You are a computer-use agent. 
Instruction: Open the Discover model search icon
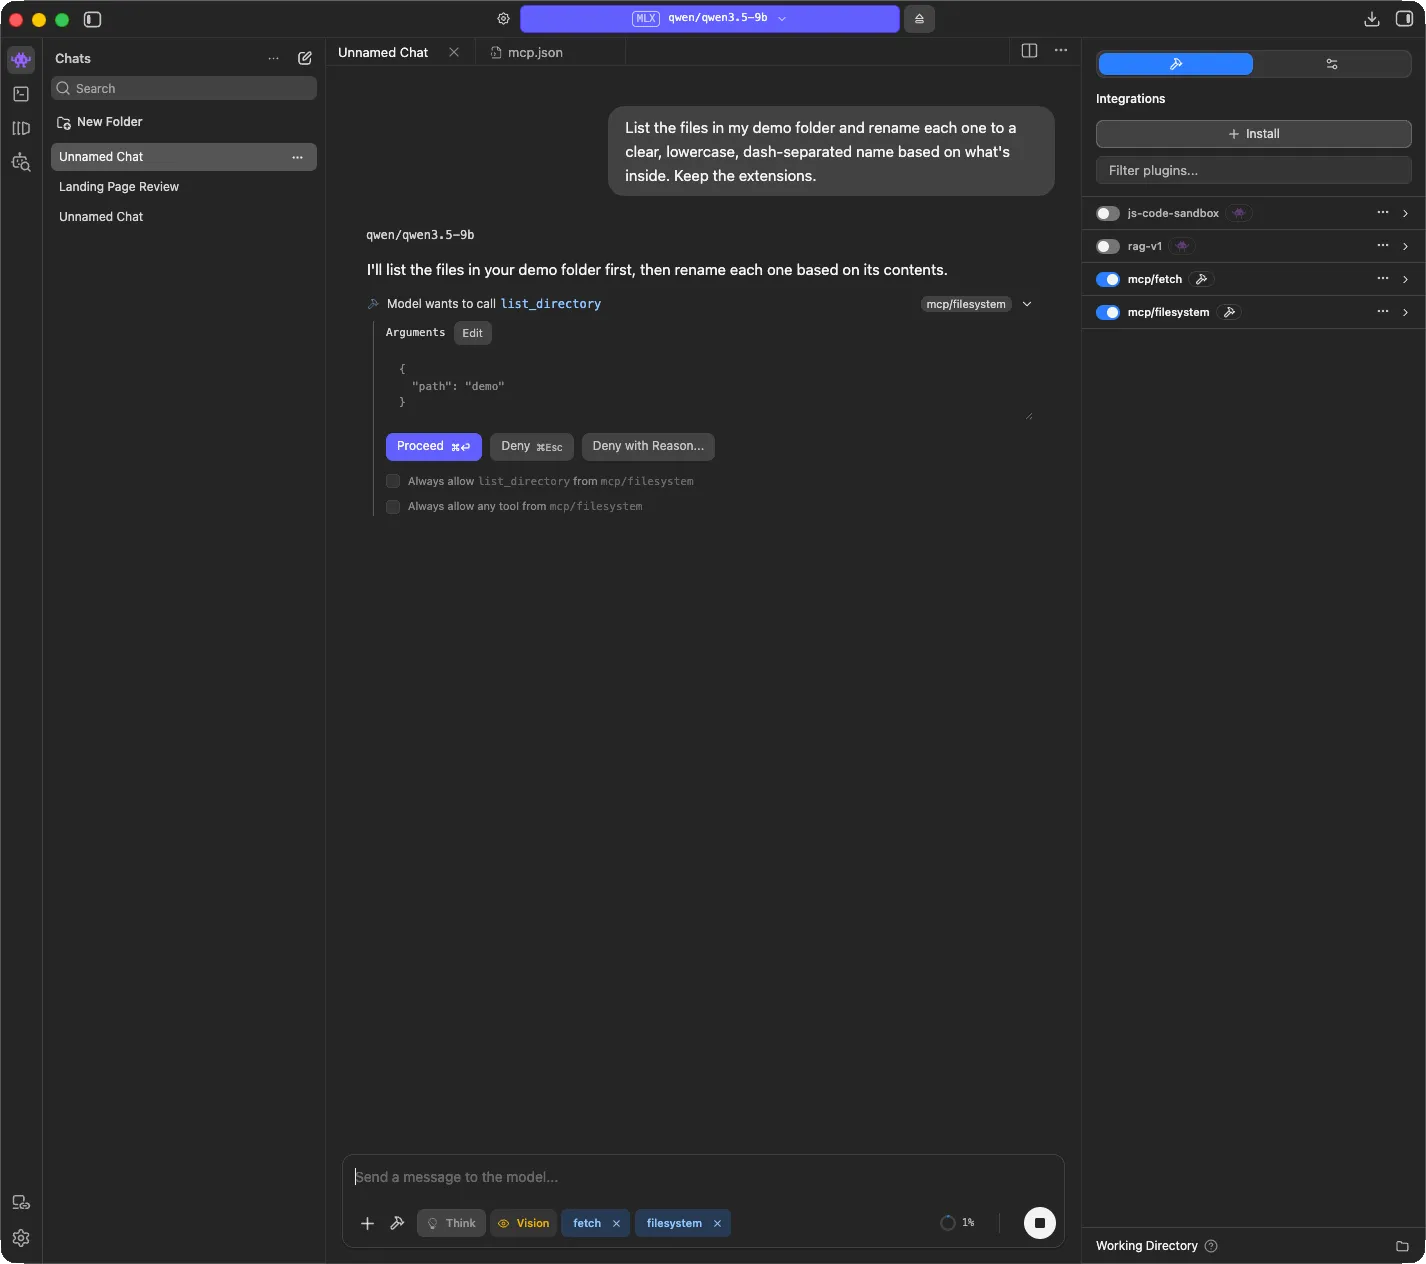coord(21,162)
